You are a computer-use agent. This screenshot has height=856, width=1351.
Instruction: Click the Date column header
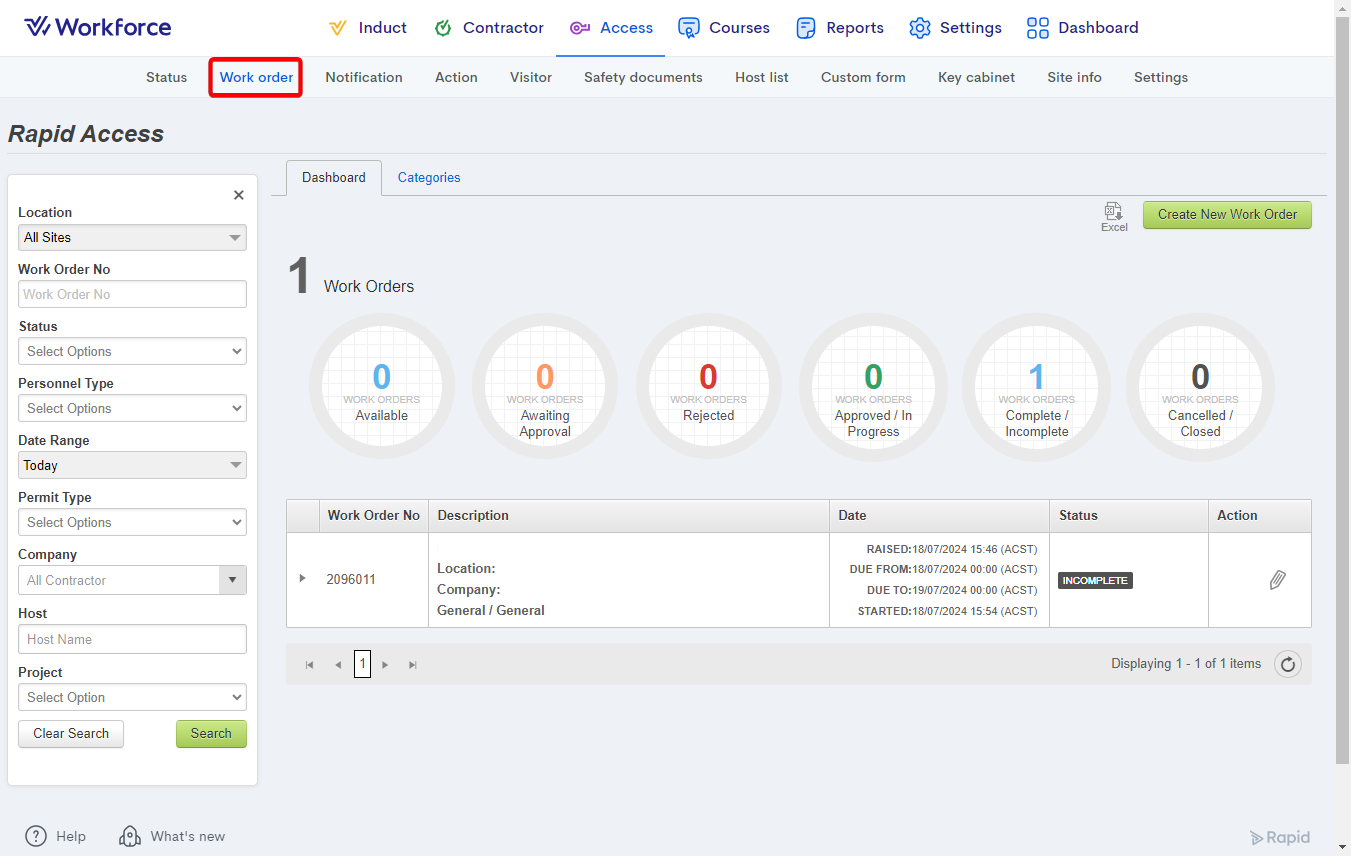(x=939, y=516)
